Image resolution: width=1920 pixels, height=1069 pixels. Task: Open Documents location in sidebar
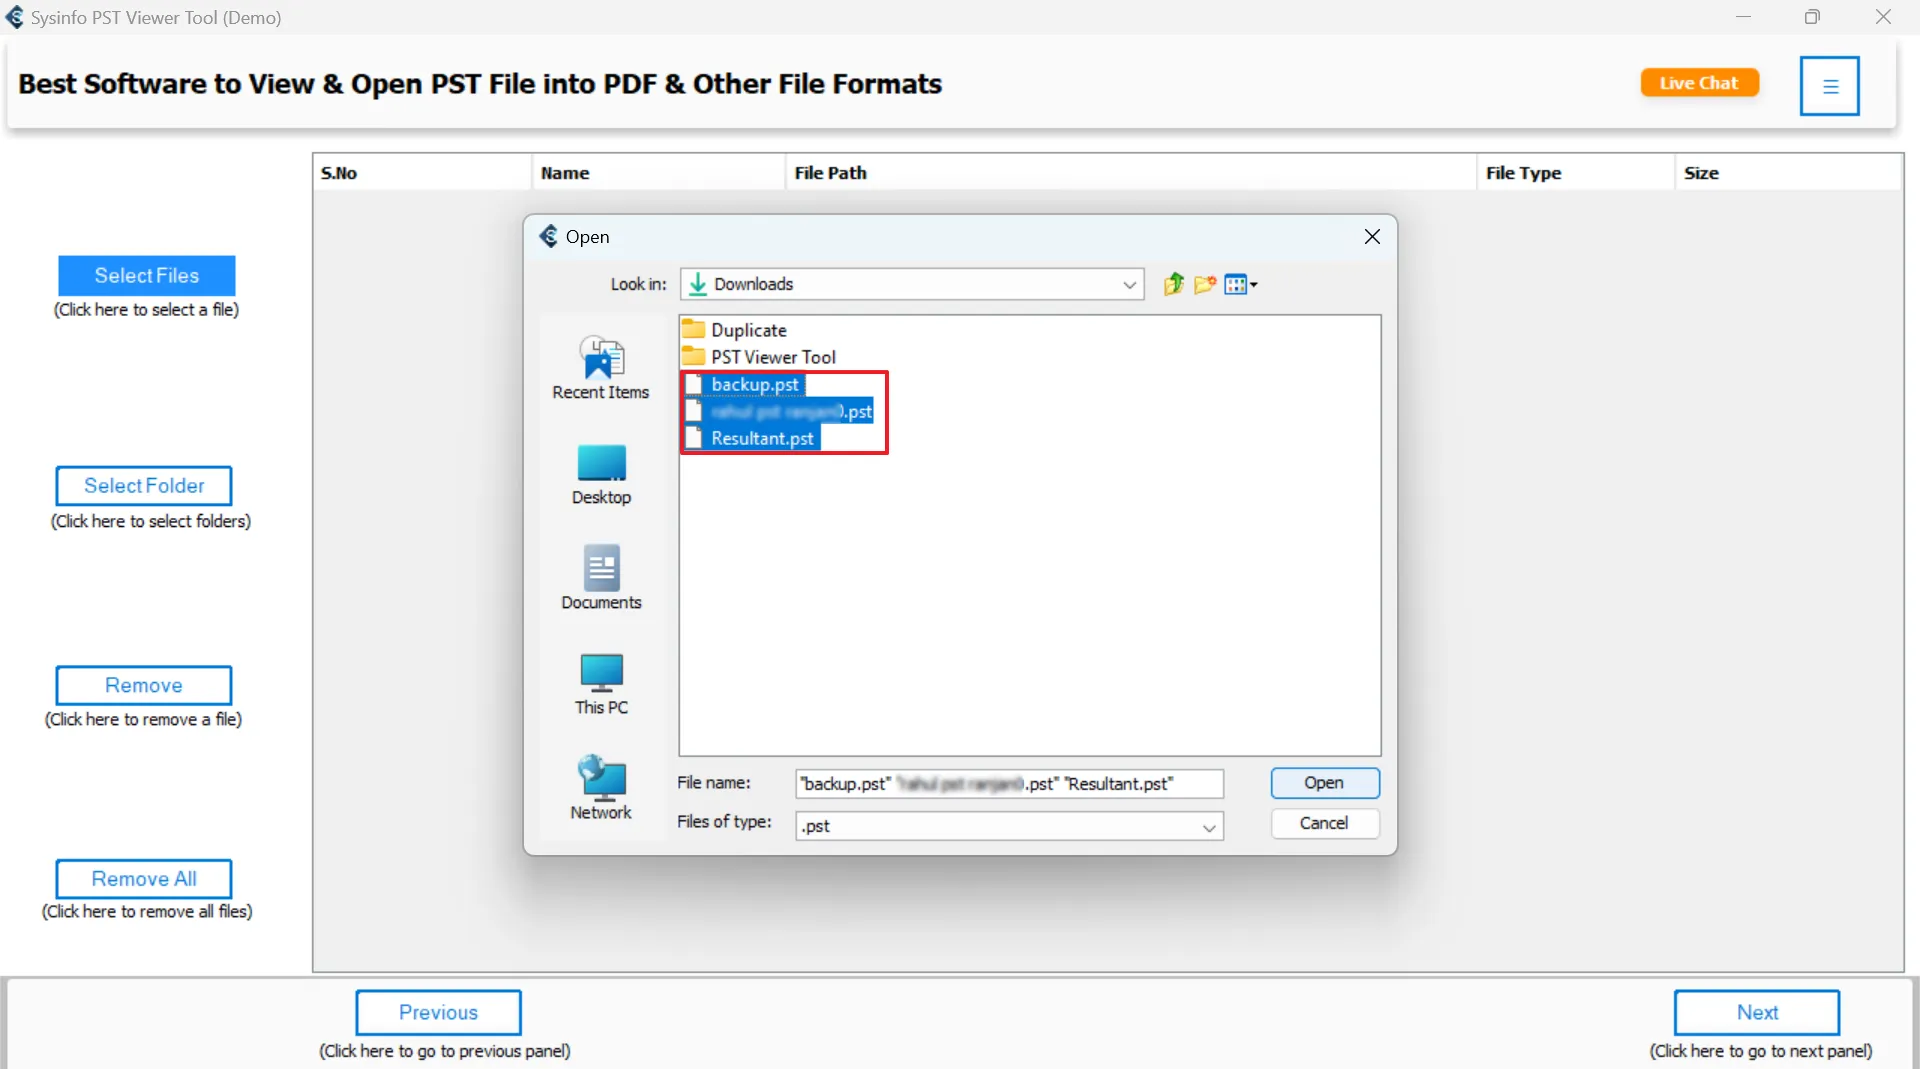(601, 578)
